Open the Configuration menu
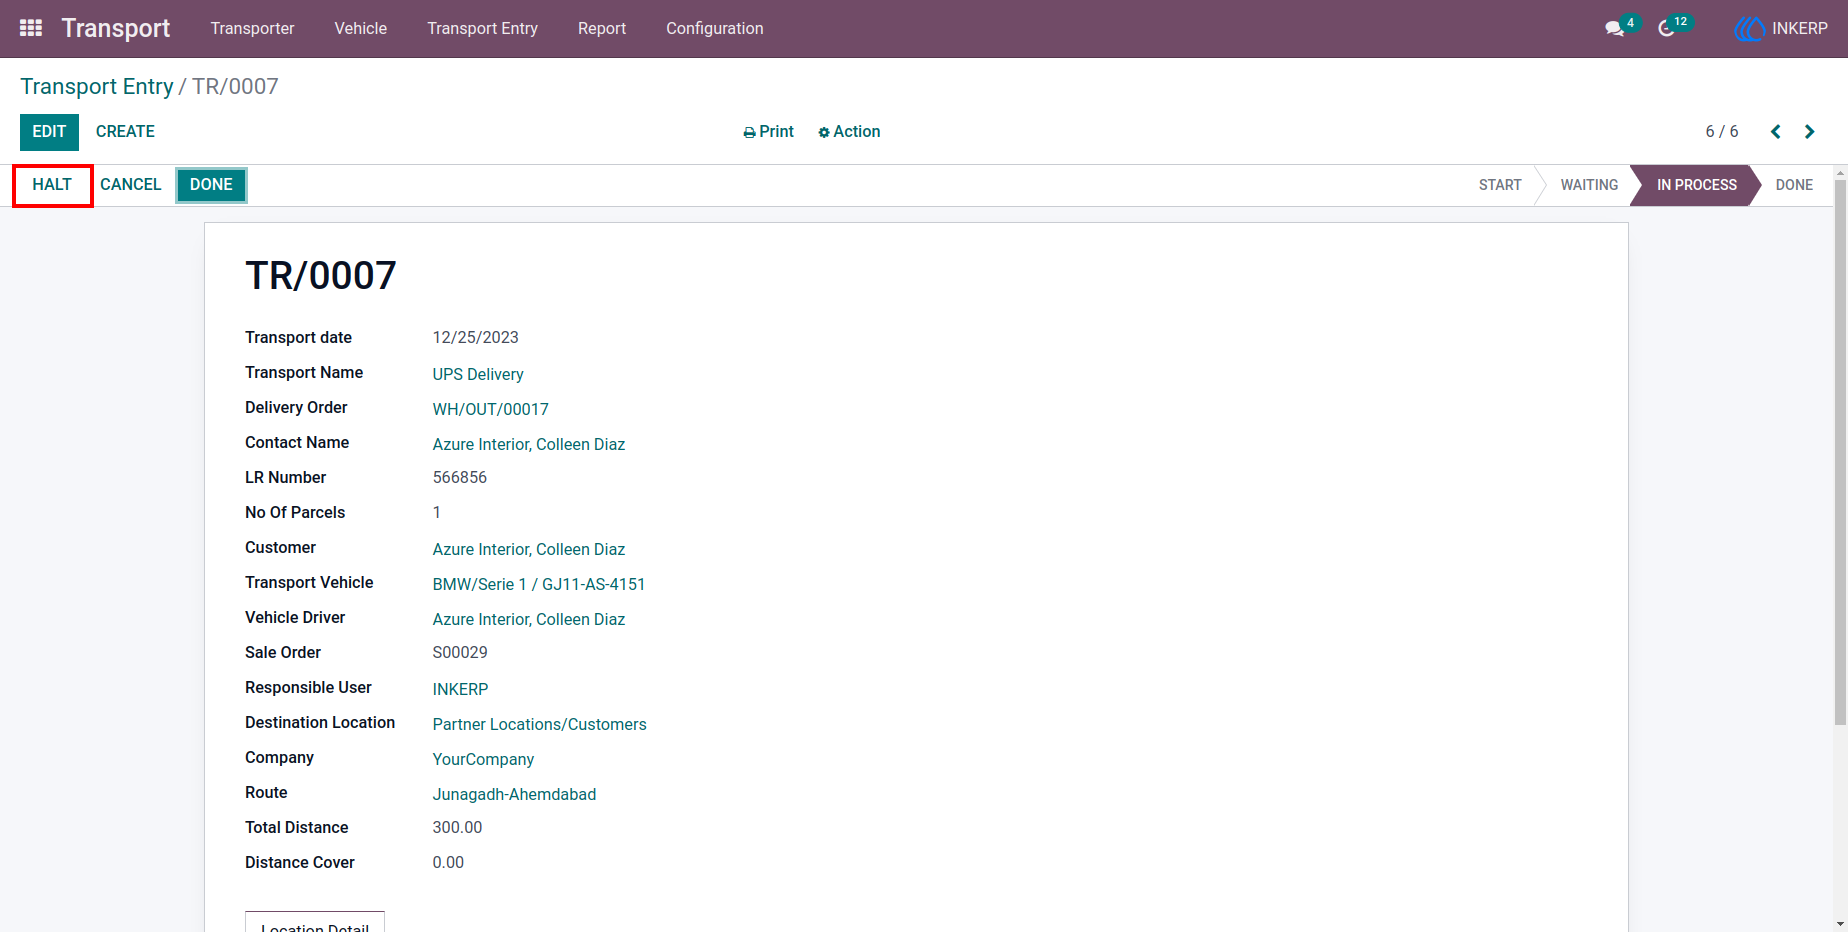 [715, 28]
